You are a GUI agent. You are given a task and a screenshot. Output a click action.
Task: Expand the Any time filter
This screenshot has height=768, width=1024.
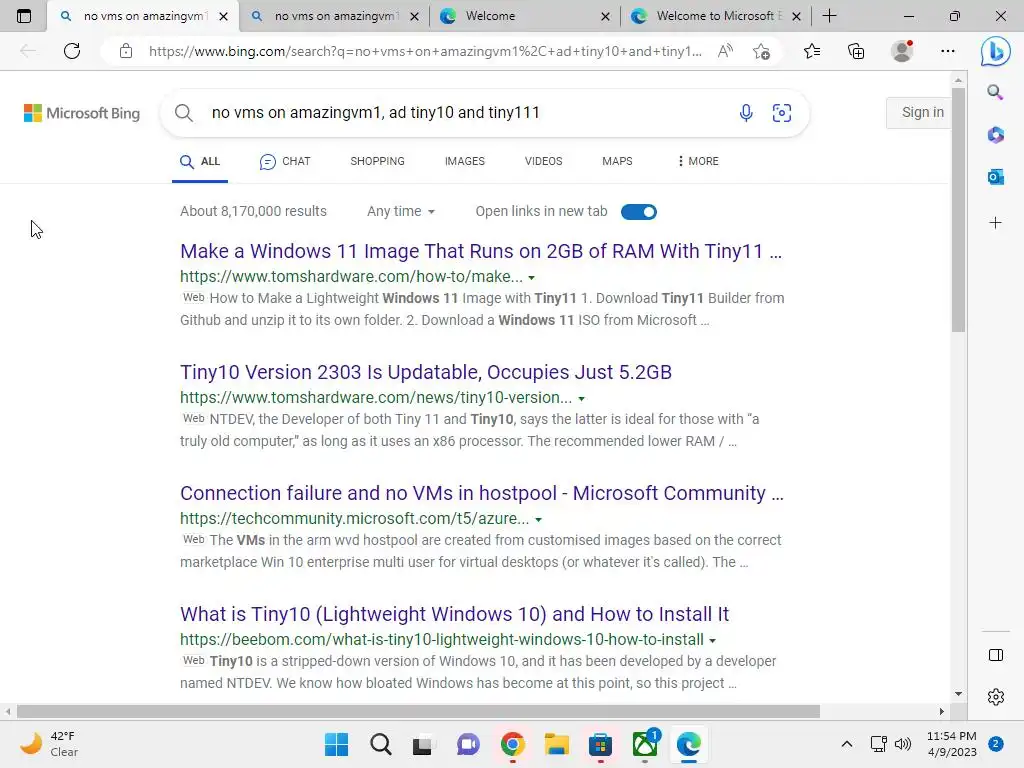coord(400,212)
